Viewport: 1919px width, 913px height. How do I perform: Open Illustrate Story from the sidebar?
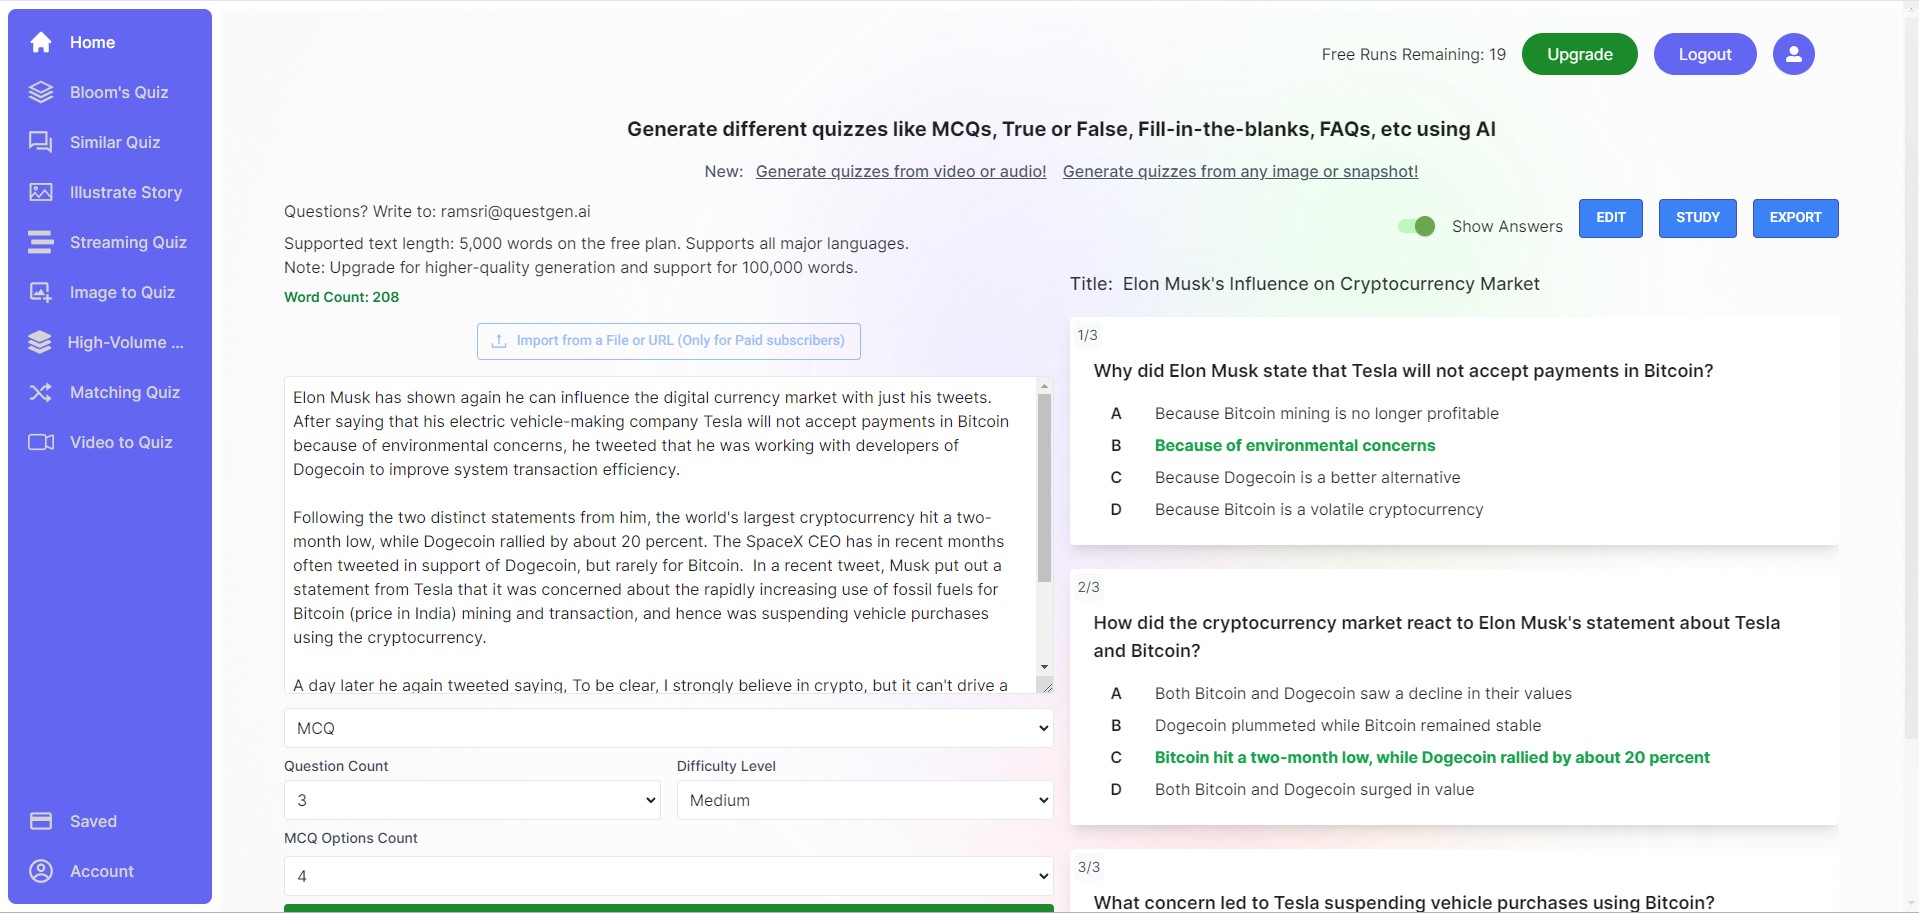click(110, 192)
